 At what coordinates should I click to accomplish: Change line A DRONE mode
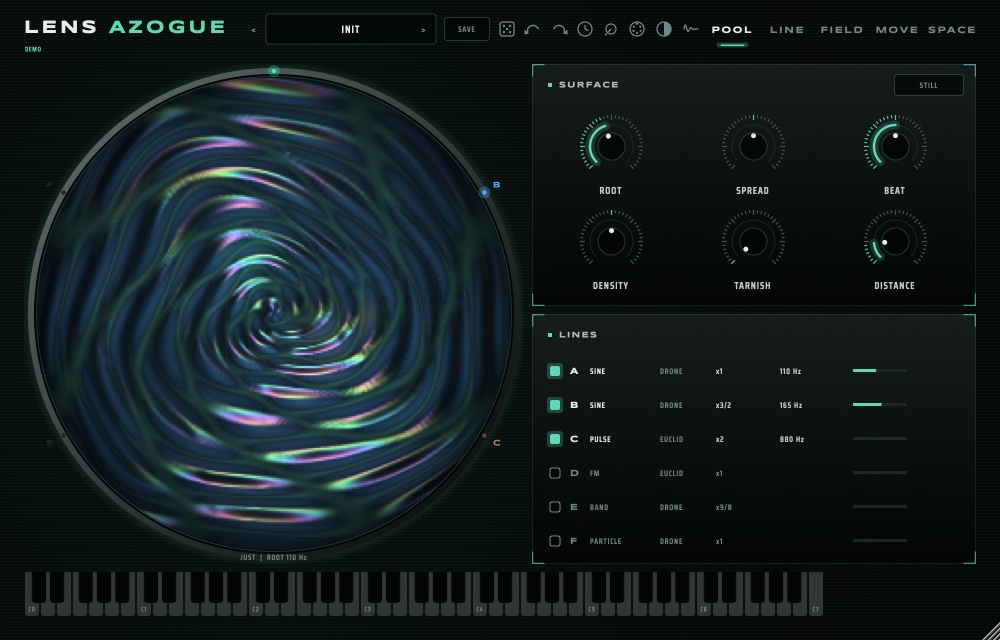pos(671,372)
